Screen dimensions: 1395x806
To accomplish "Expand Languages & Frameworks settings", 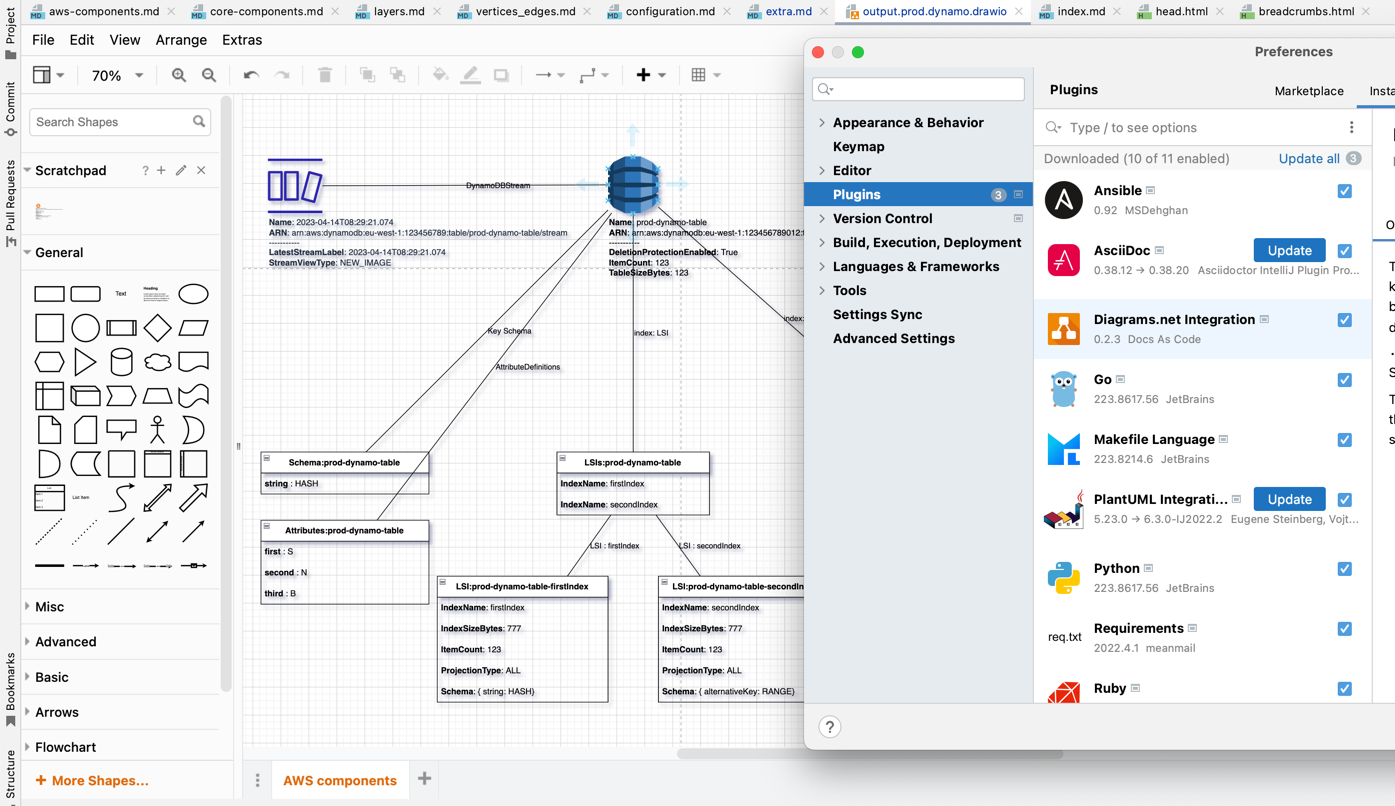I will (x=822, y=267).
